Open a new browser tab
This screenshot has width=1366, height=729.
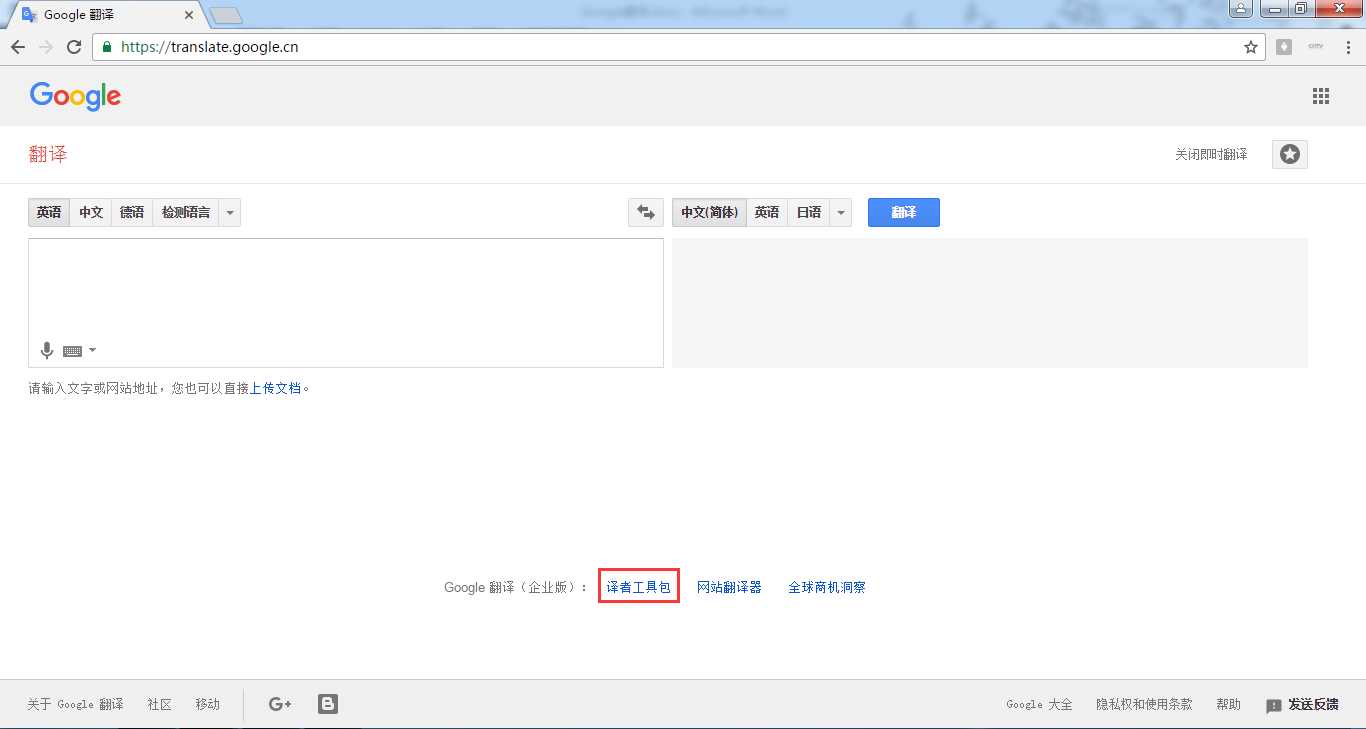226,15
